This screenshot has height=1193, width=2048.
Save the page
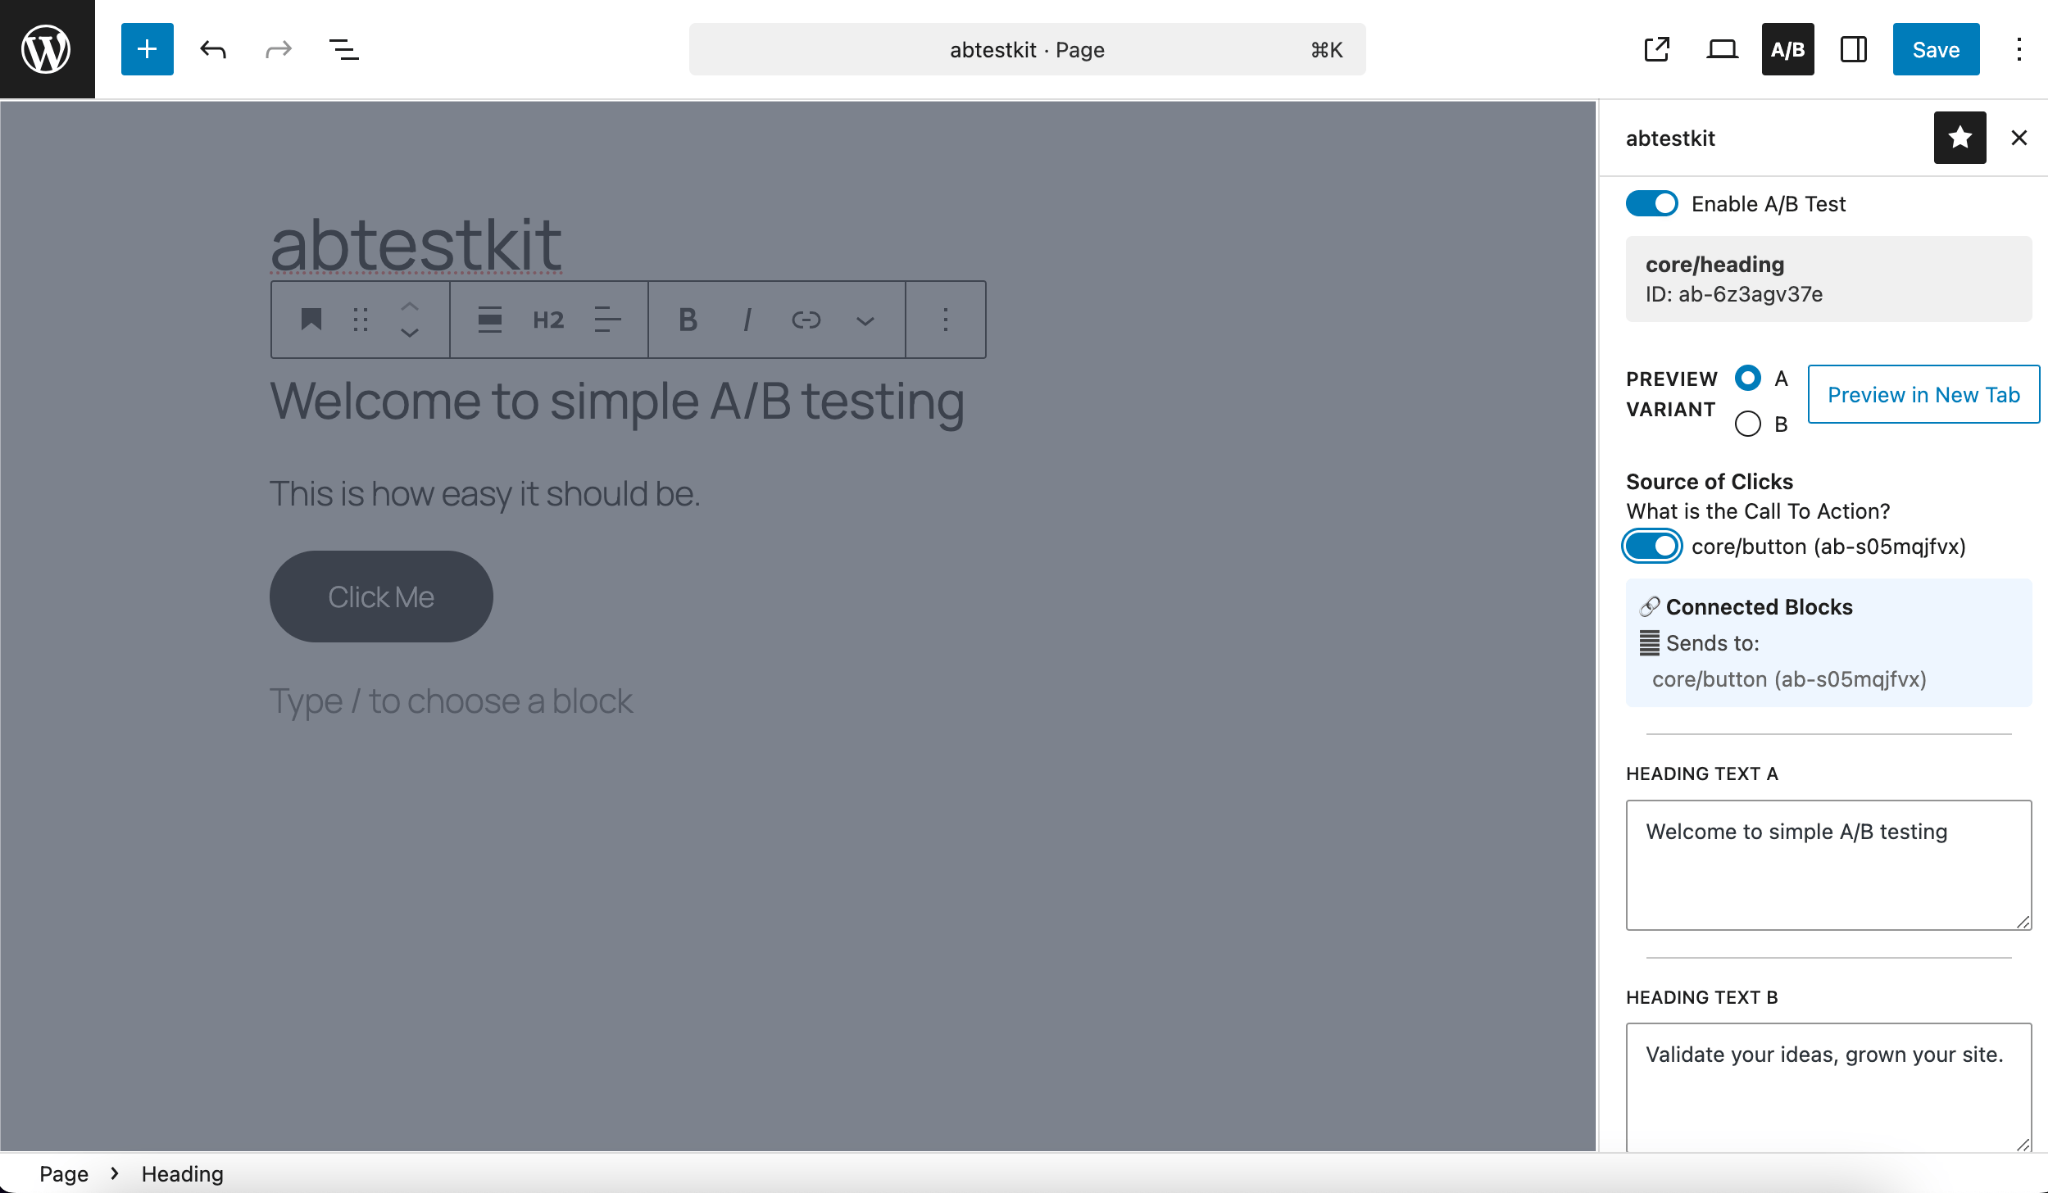tap(1934, 49)
